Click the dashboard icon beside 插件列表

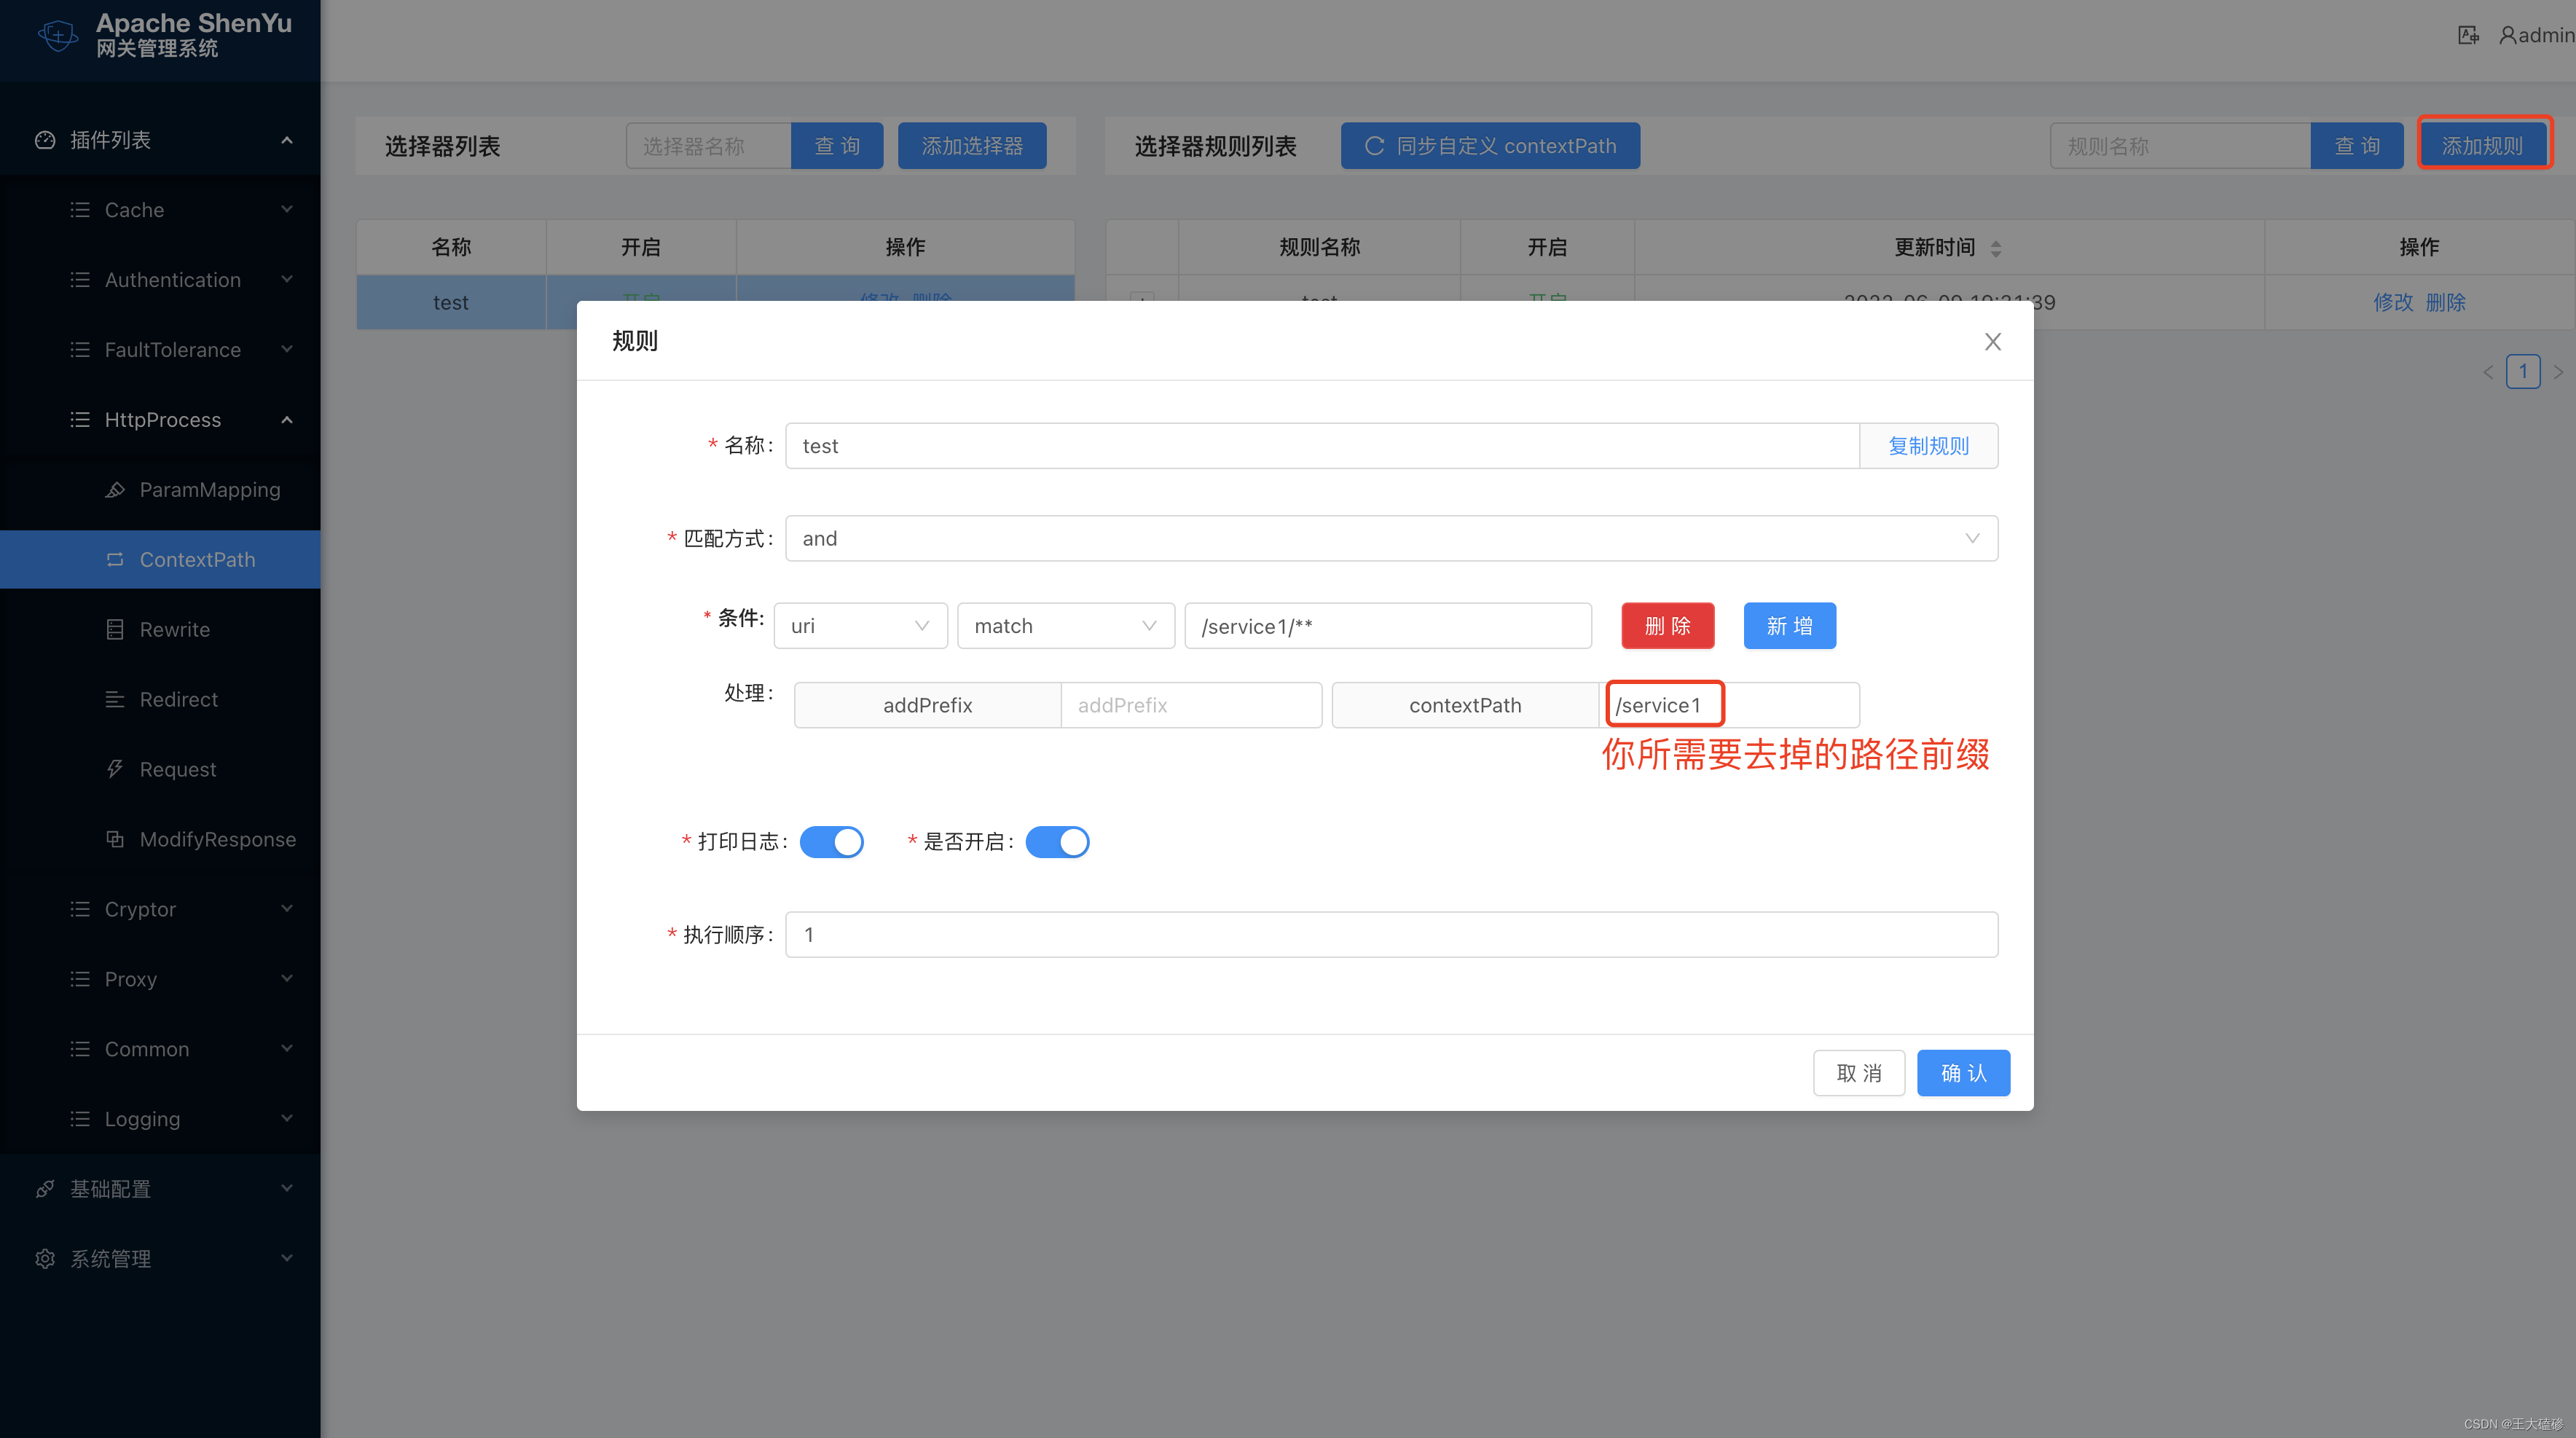pyautogui.click(x=45, y=140)
